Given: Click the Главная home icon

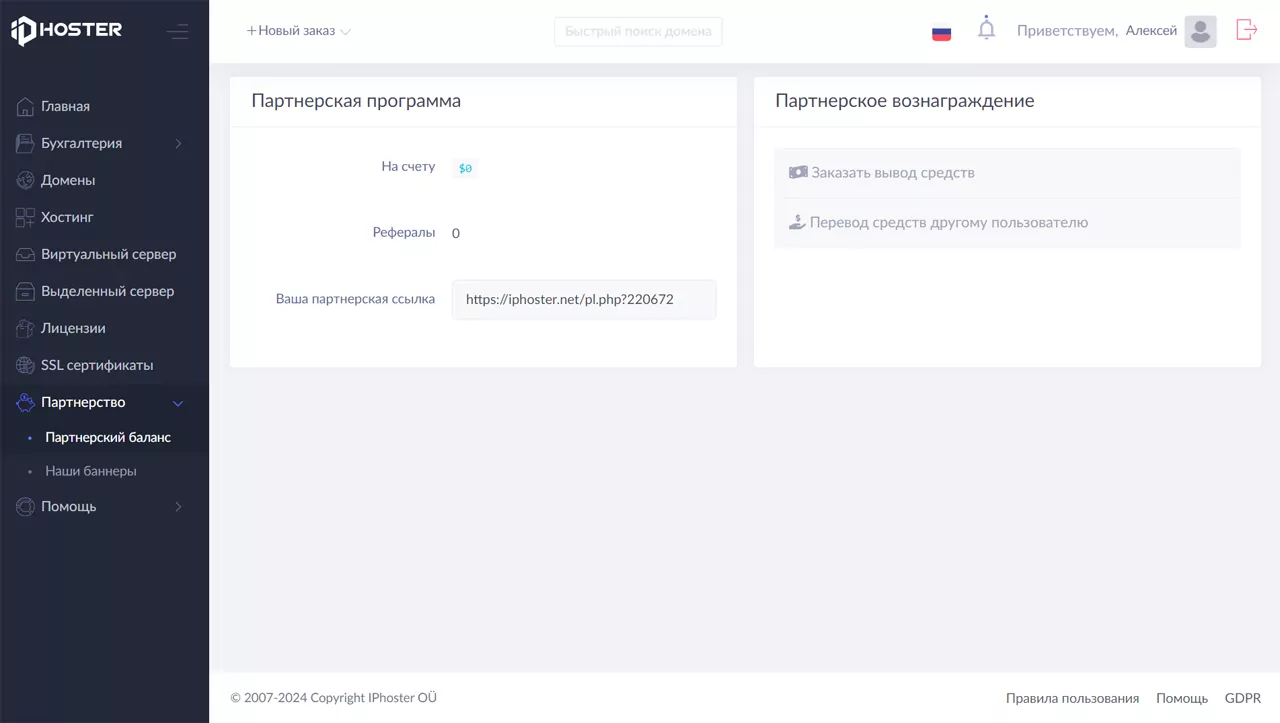Looking at the screenshot, I should point(25,106).
